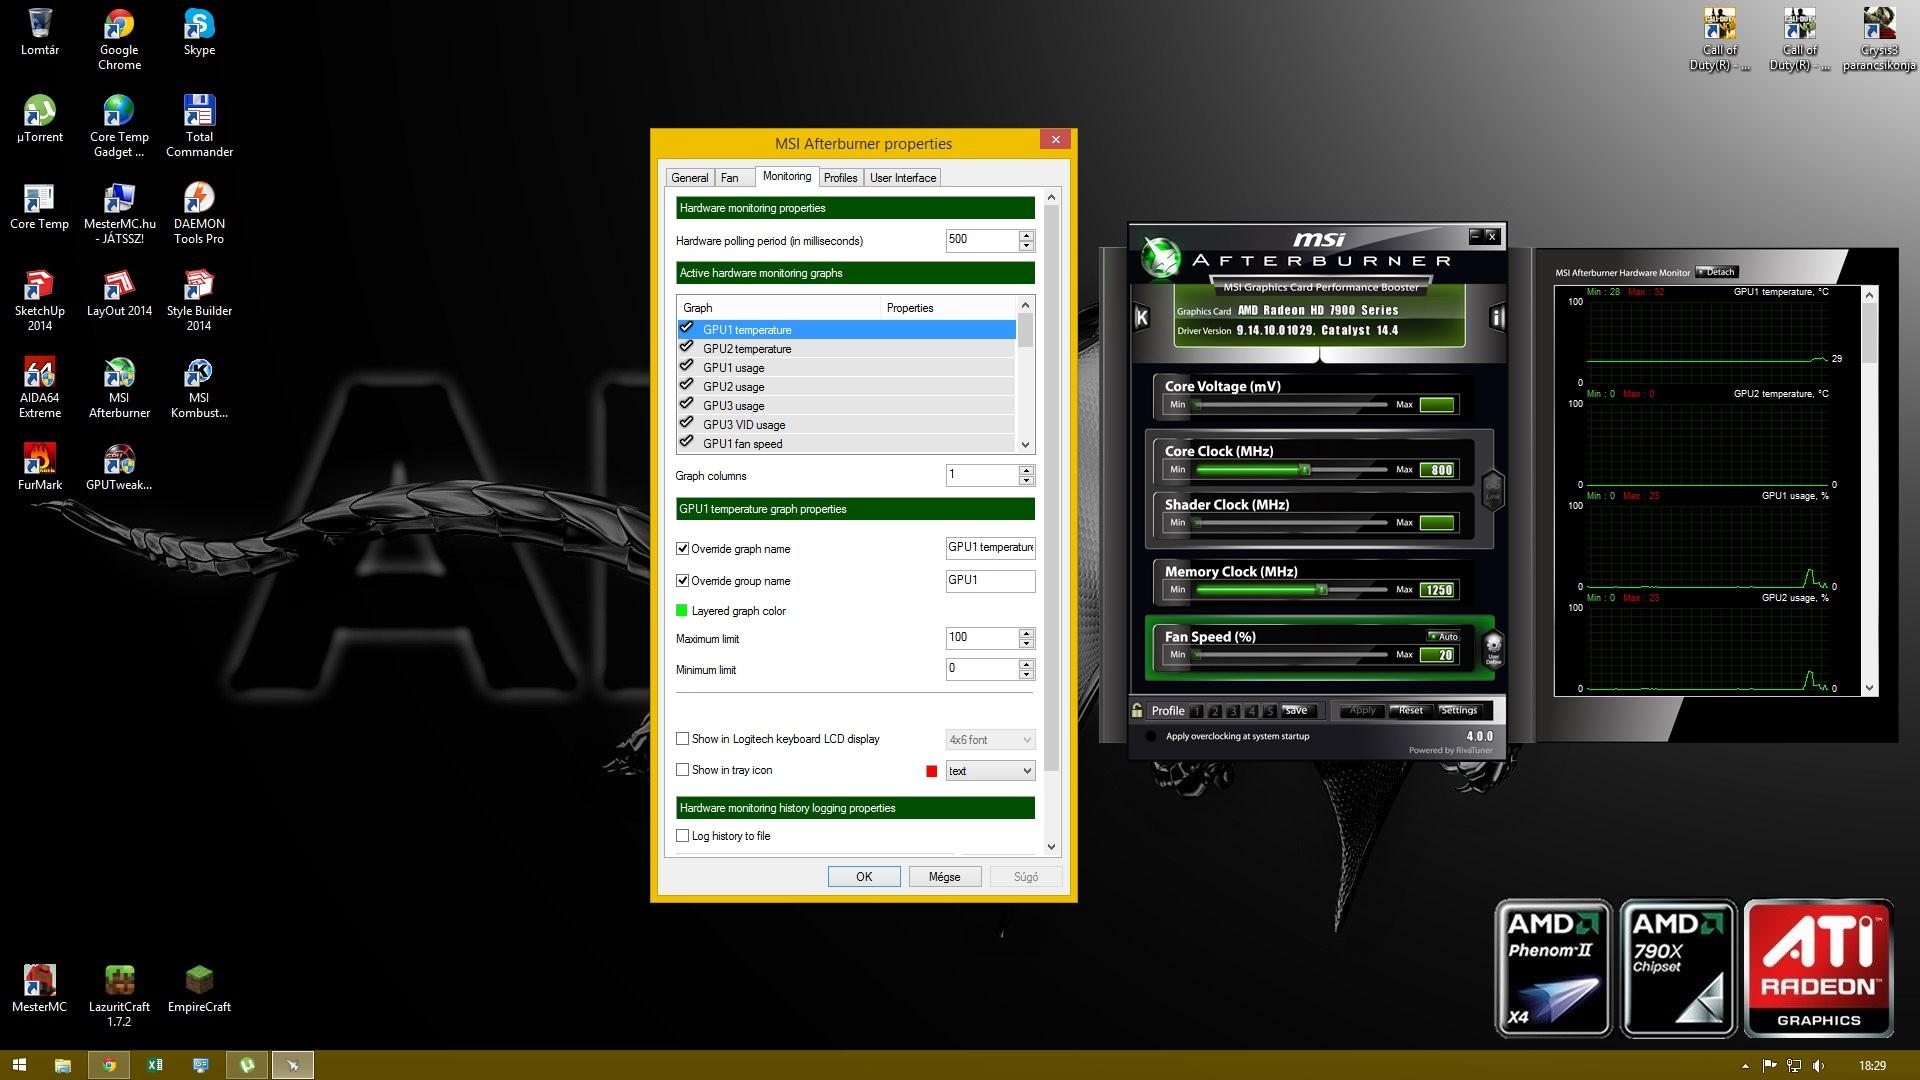Switch to the Profiles tab
1920x1080 pixels.
pyautogui.click(x=840, y=178)
